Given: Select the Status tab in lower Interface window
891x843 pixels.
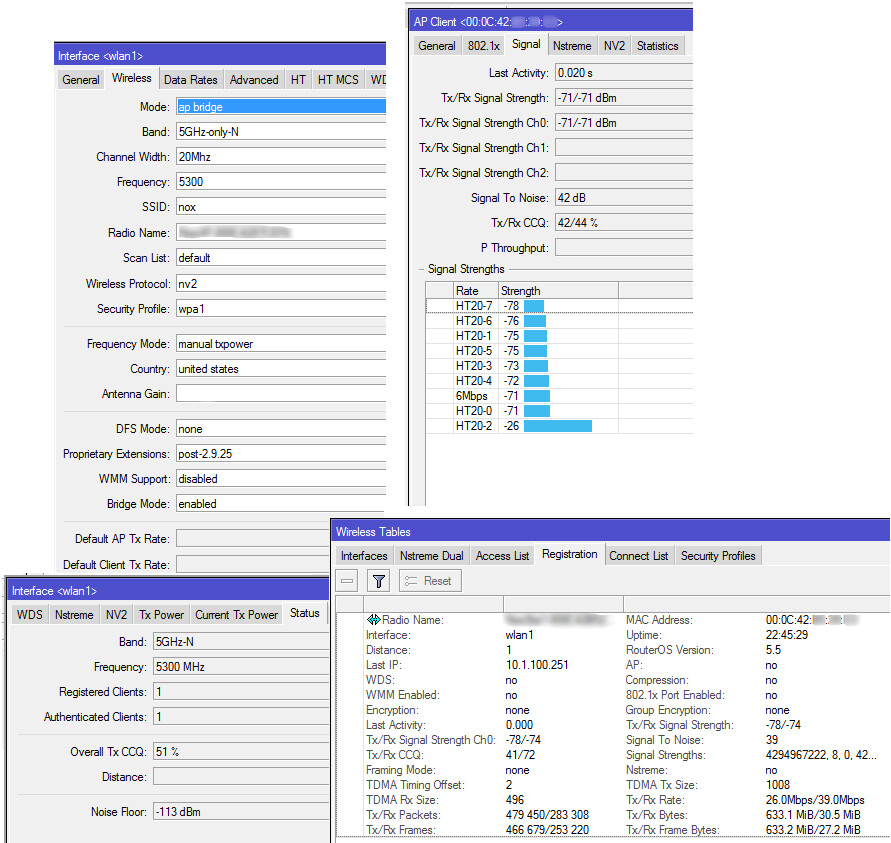Looking at the screenshot, I should tap(305, 614).
